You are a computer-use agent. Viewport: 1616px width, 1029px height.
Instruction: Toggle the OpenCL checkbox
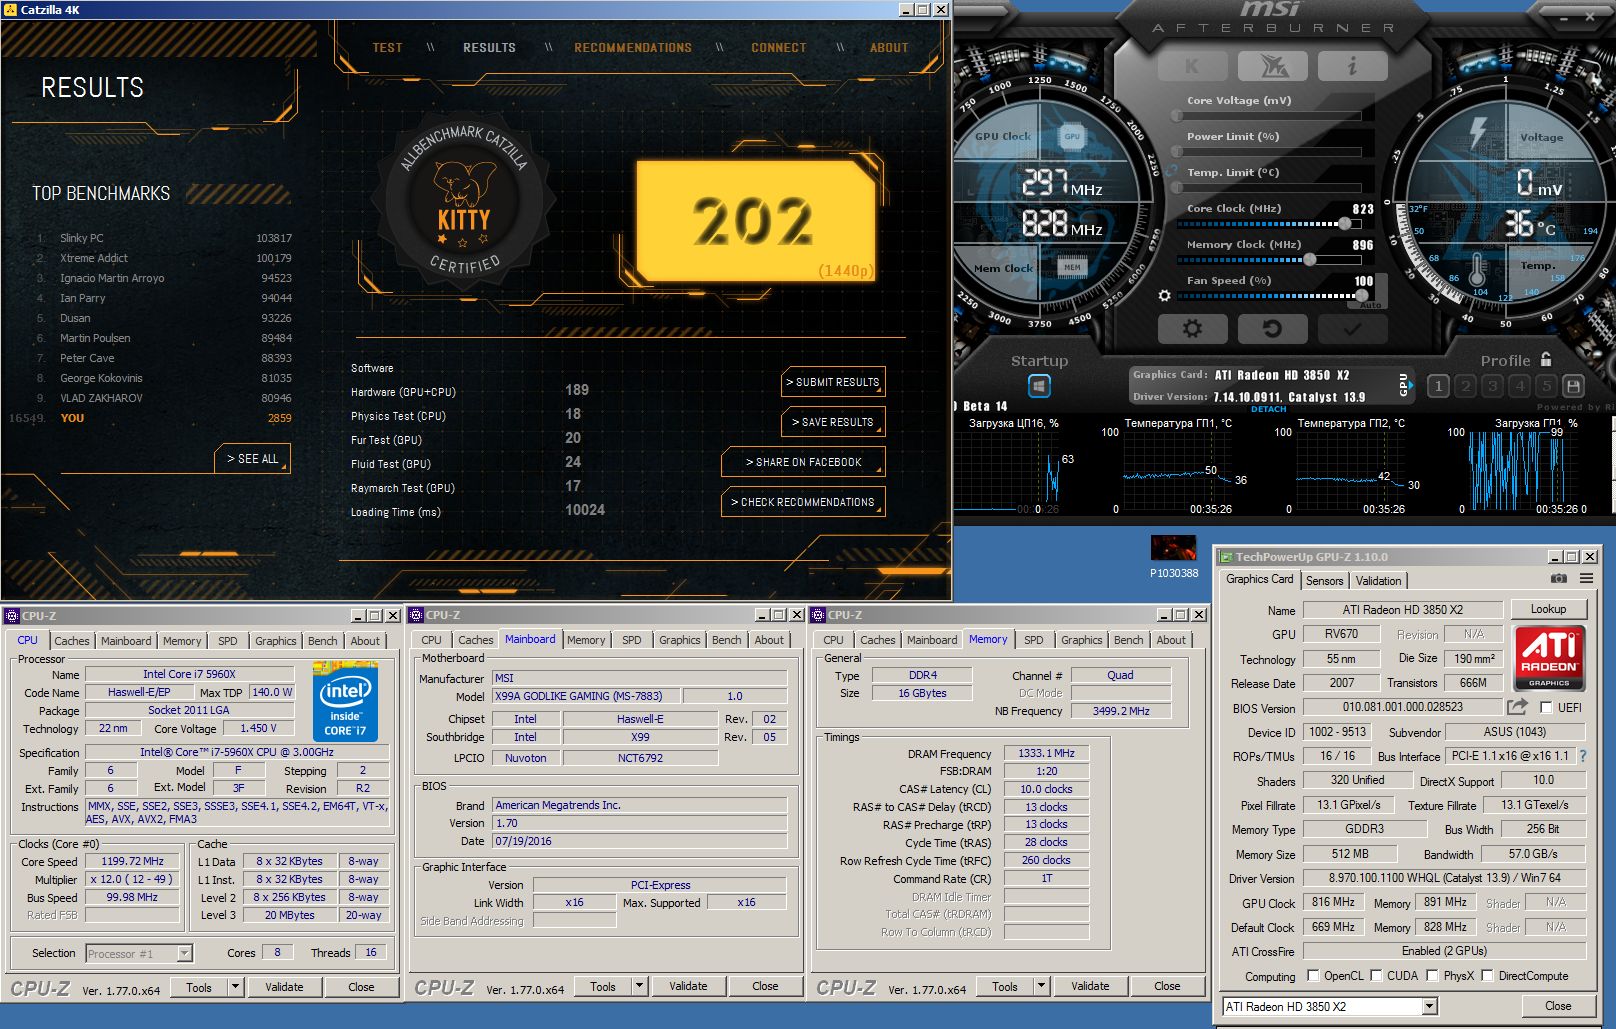(1312, 976)
